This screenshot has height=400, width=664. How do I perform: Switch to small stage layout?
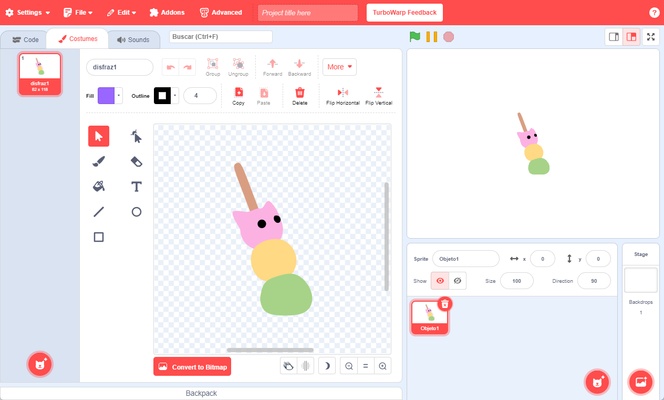click(614, 37)
